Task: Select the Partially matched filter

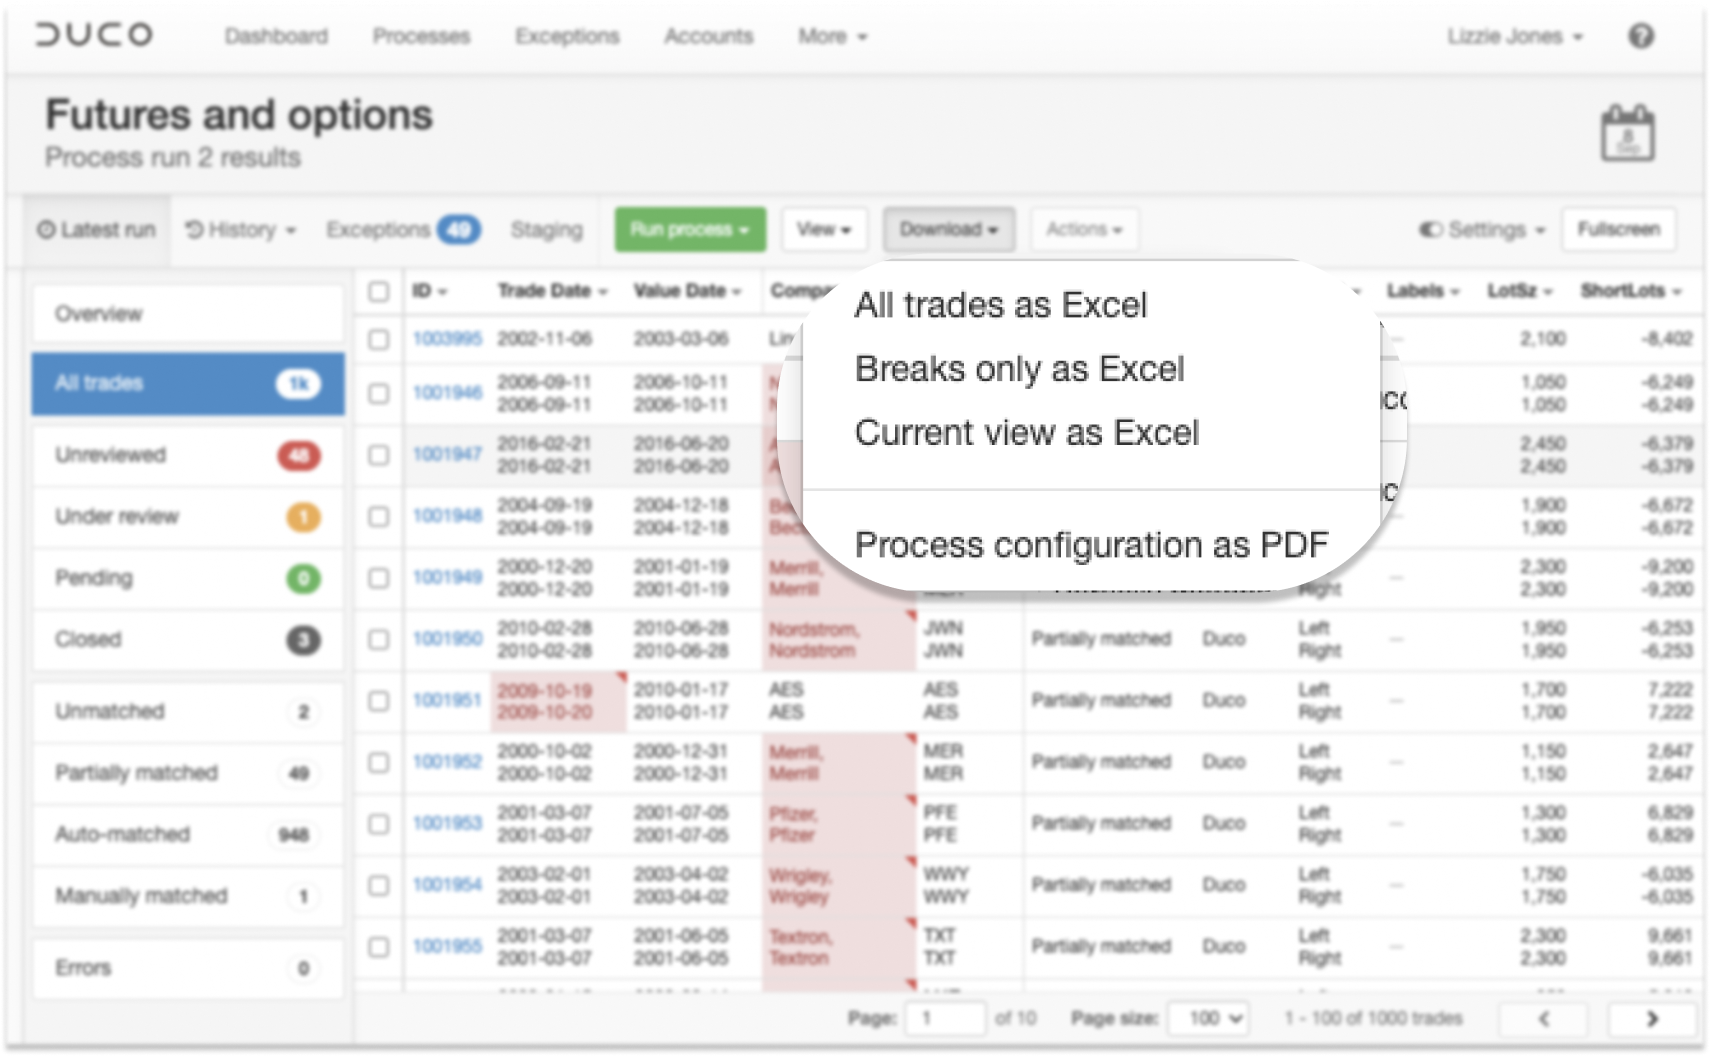Action: click(188, 773)
